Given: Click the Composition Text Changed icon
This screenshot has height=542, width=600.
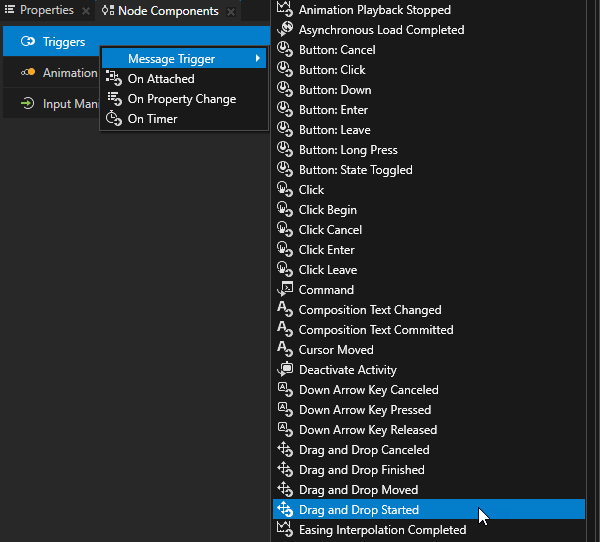Looking at the screenshot, I should pyautogui.click(x=285, y=309).
